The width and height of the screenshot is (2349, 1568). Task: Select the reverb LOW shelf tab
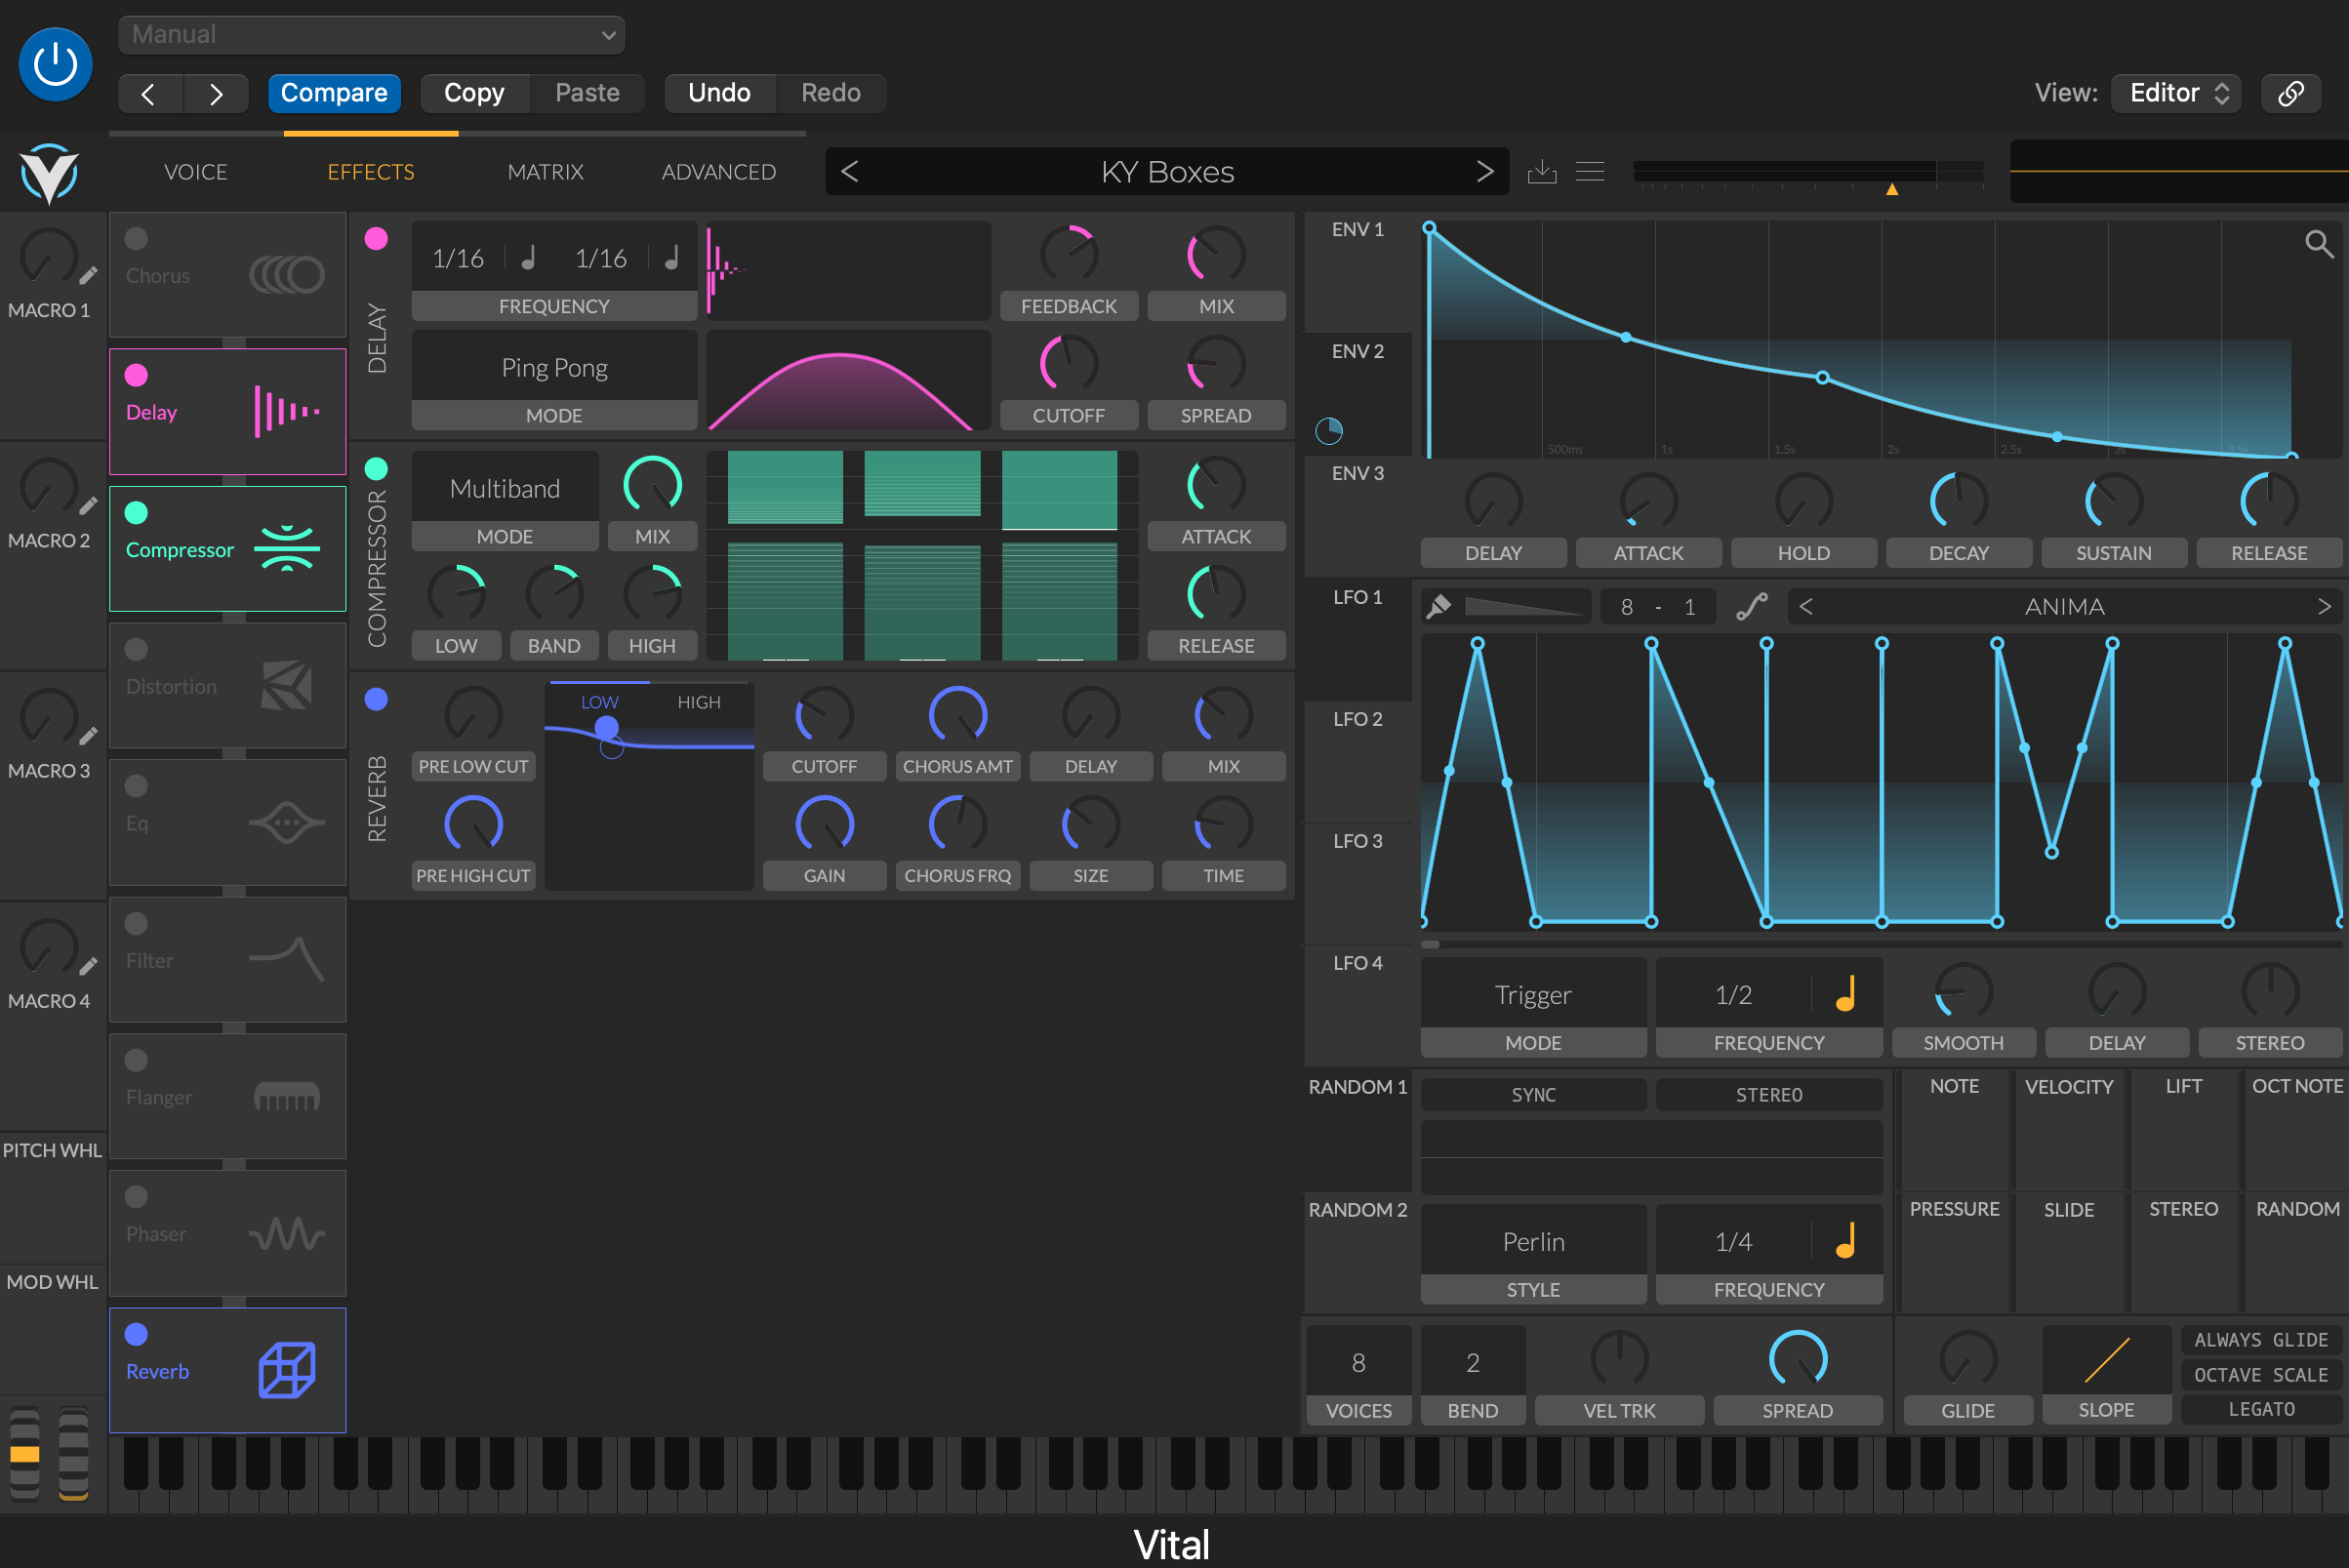coord(599,702)
